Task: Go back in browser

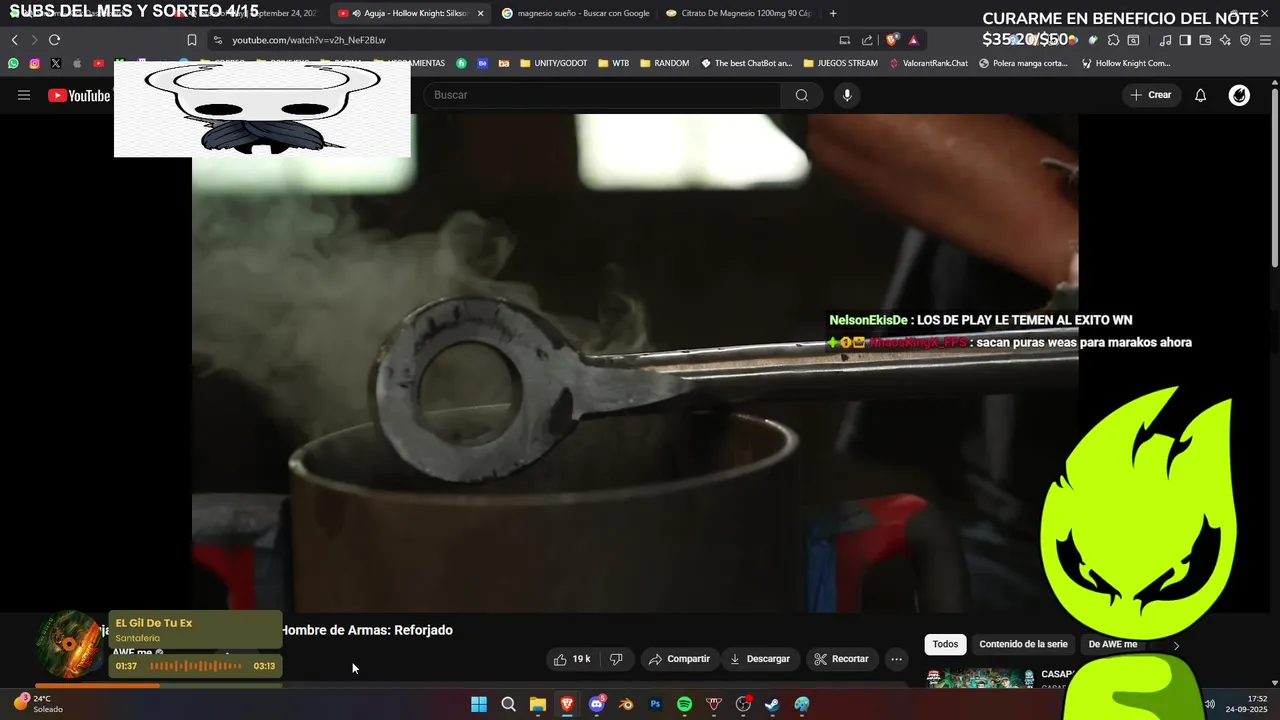Action: [14, 40]
